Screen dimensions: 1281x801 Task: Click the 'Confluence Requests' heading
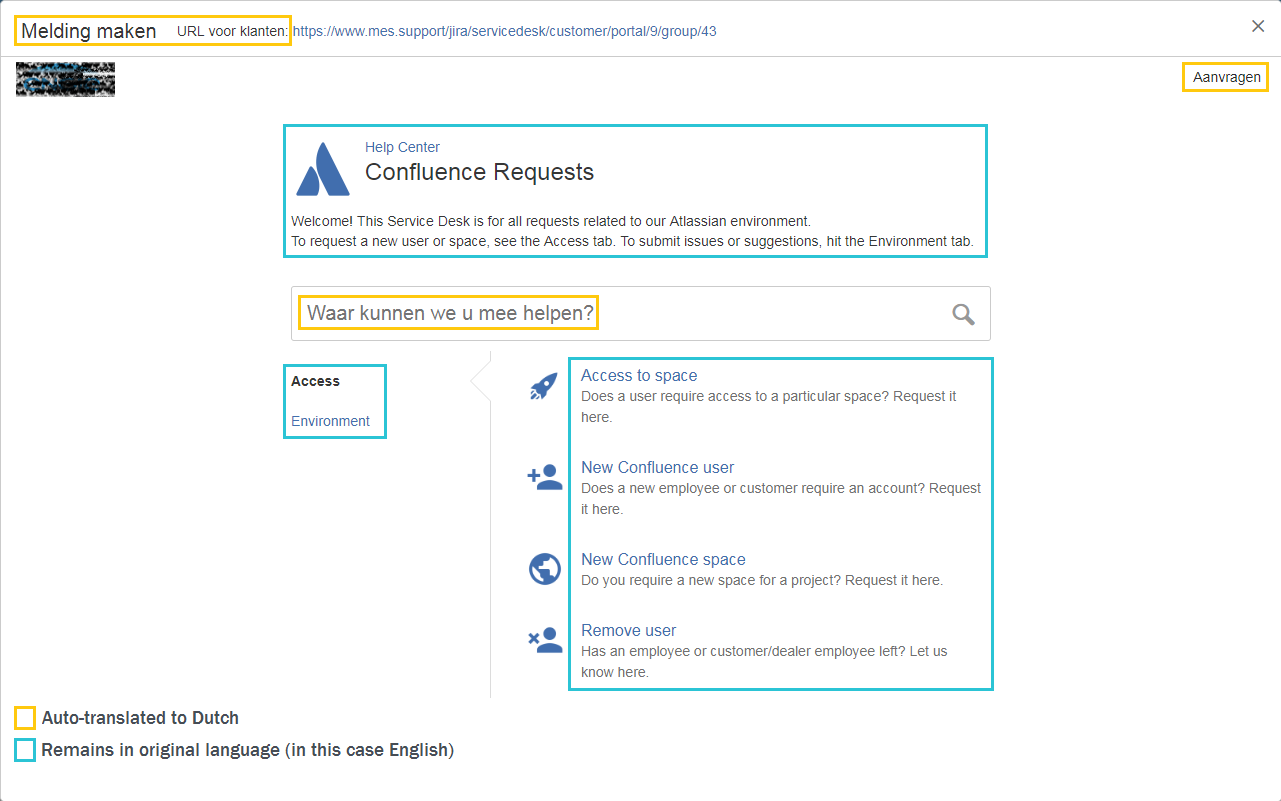pyautogui.click(x=479, y=172)
